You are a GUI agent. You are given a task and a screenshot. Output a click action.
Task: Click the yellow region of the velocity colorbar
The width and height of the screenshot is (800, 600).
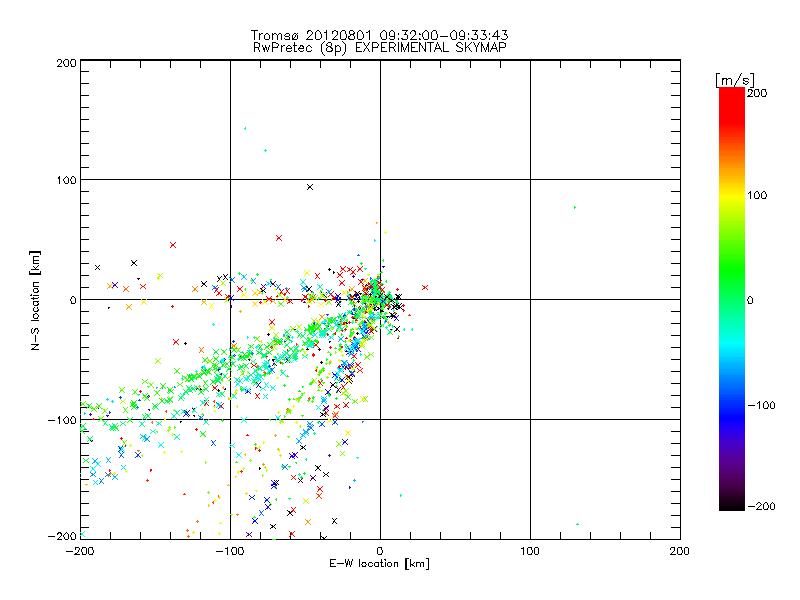click(x=732, y=196)
